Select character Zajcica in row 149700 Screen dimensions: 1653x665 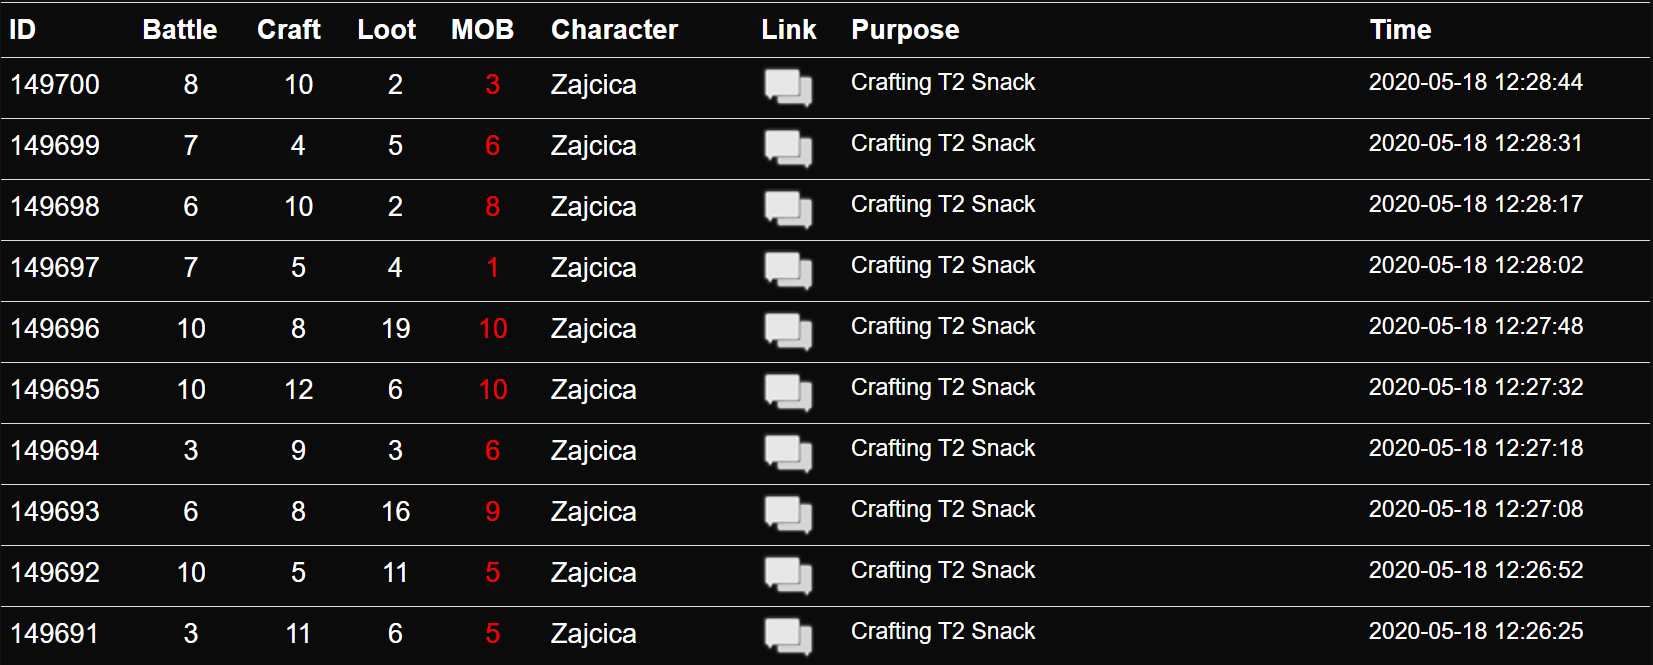[x=593, y=85]
